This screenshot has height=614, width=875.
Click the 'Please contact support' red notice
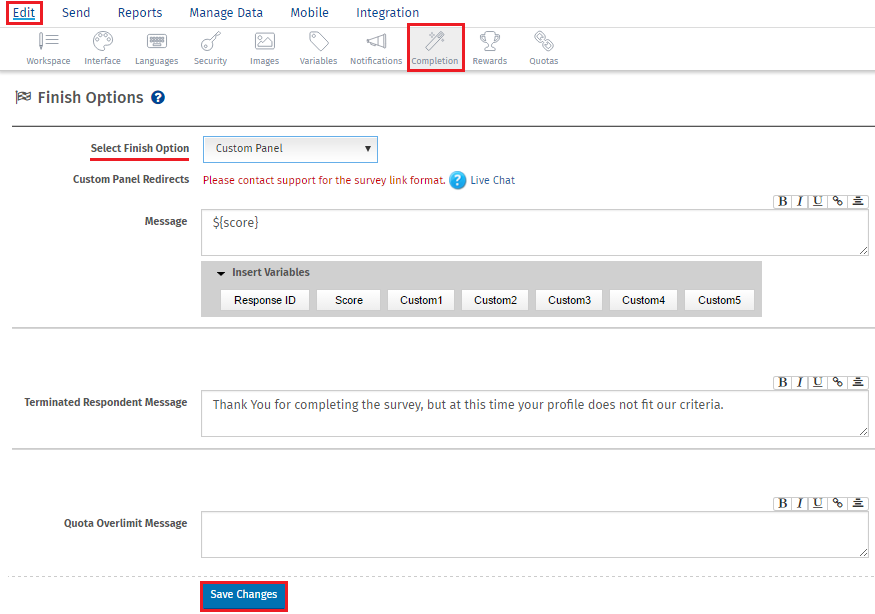324,180
